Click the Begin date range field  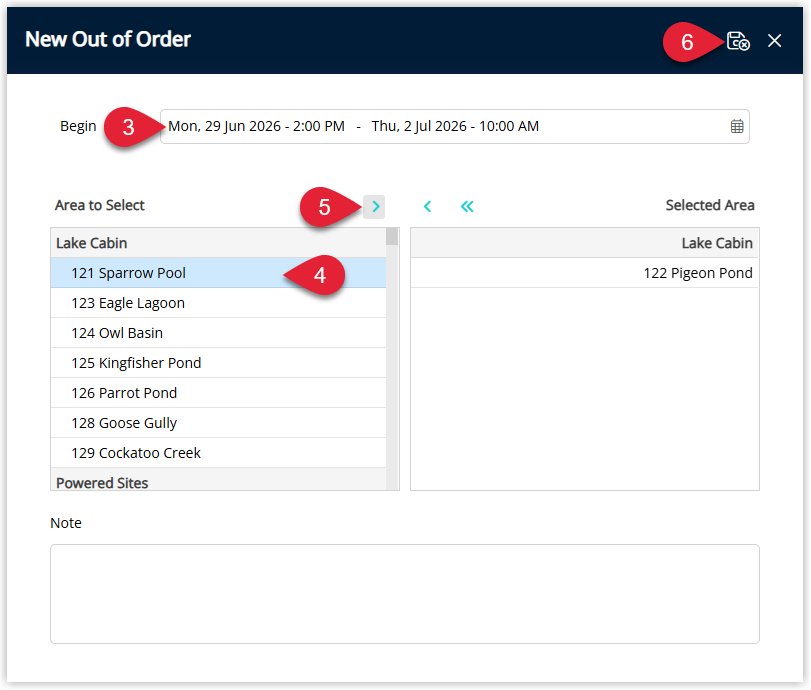455,126
